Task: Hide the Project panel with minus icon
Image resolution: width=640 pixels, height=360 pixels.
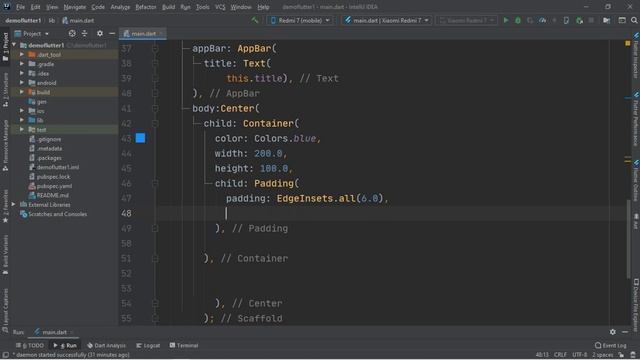Action: (112, 33)
